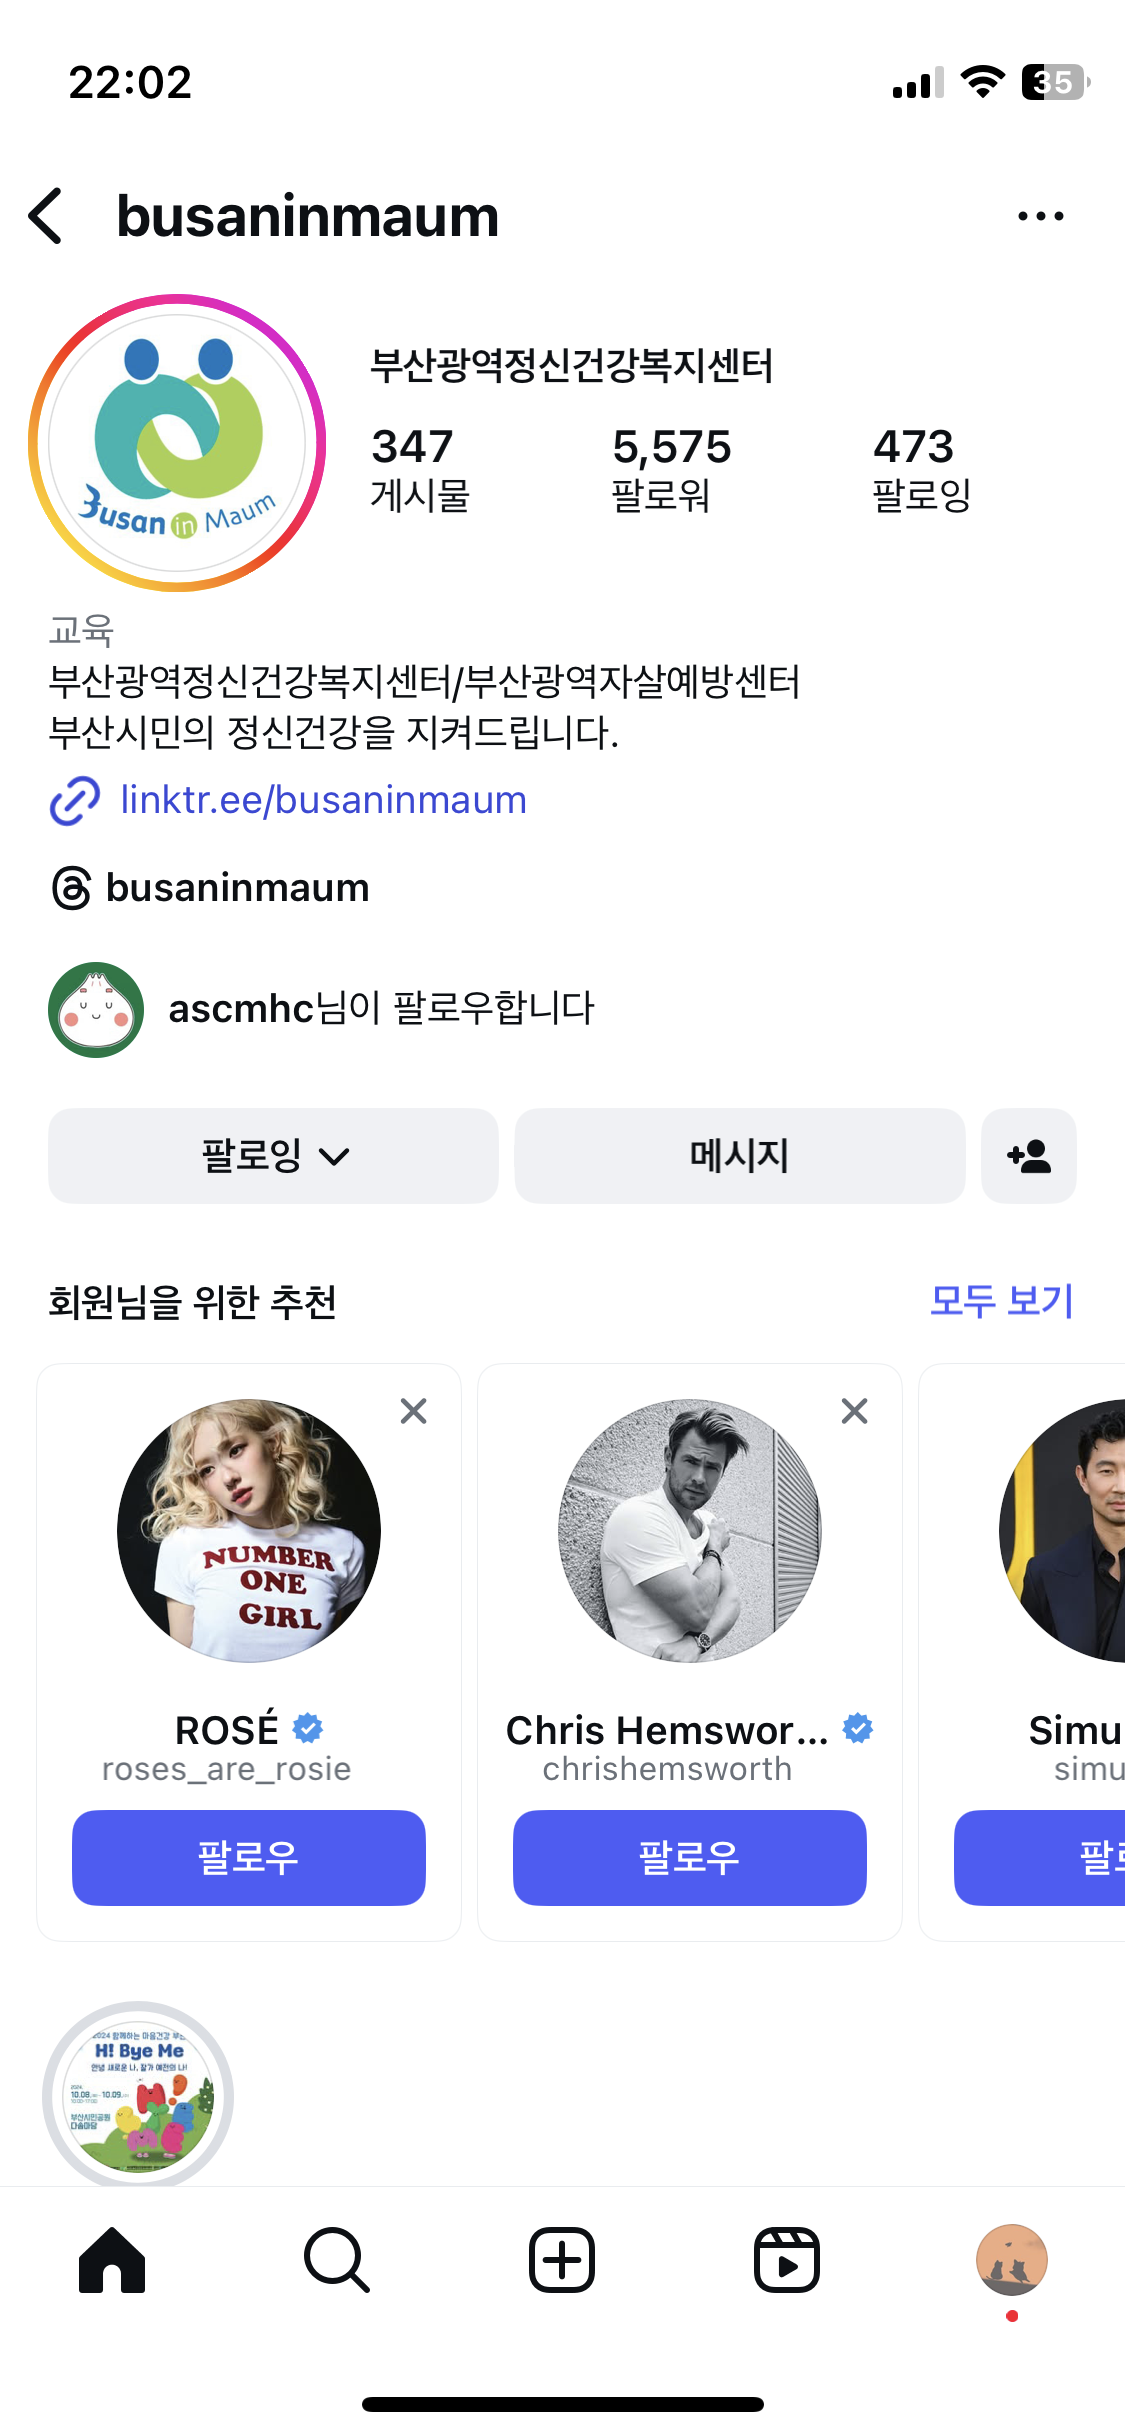Follow roses_are_rosie with 팔로우 button

click(x=249, y=1857)
